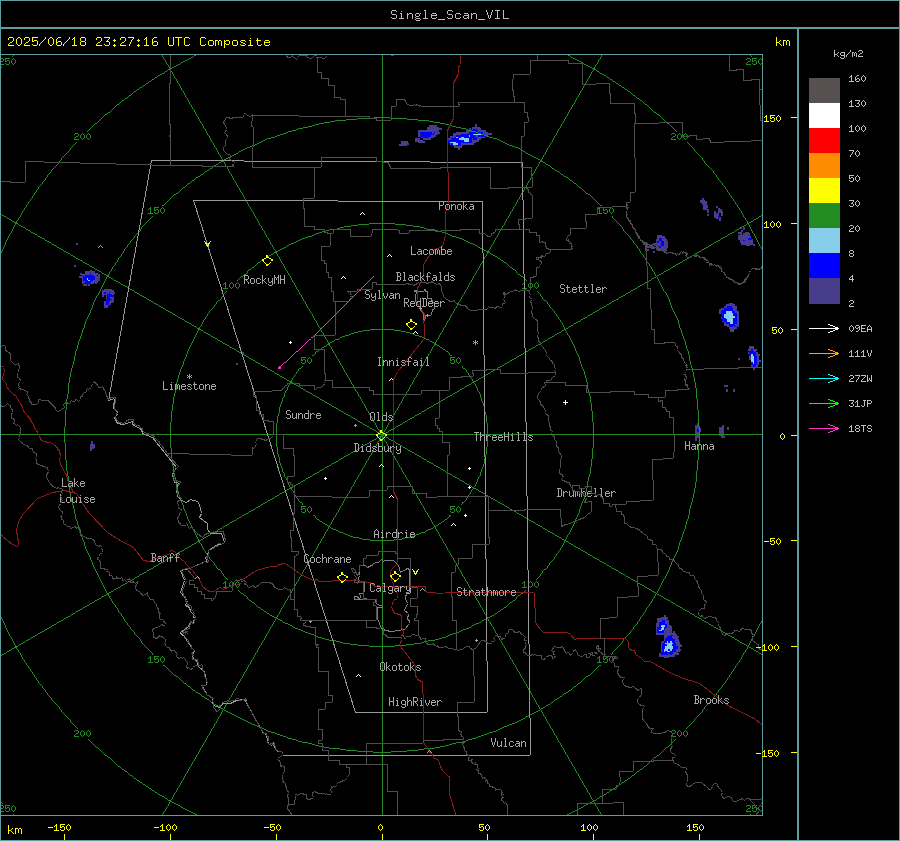Screen dimensions: 900x841
Task: Click the white plus marker south of Stettler
Action: (565, 402)
